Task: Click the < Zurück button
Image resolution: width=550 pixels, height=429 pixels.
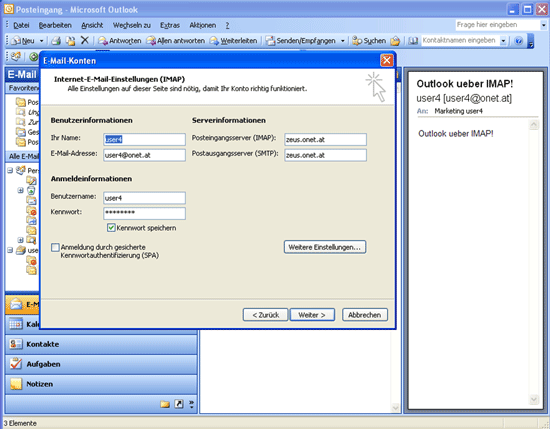Action: click(265, 315)
